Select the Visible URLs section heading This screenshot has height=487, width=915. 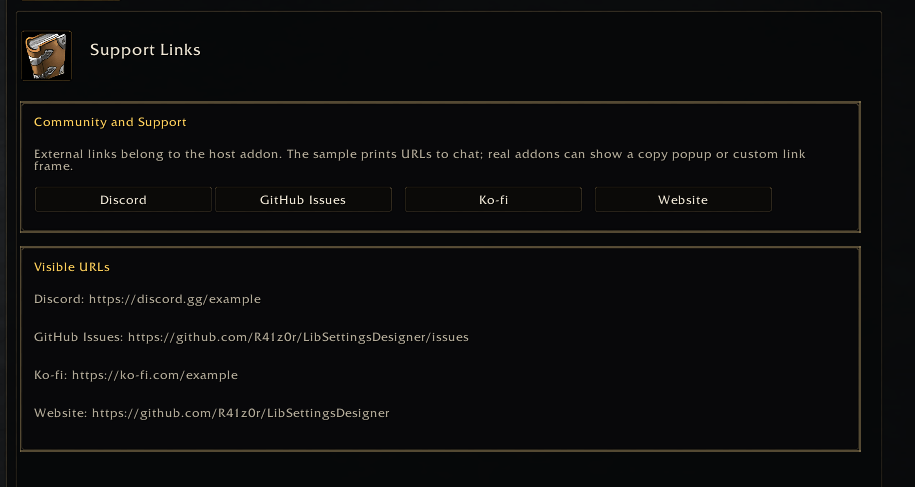click(x=72, y=267)
